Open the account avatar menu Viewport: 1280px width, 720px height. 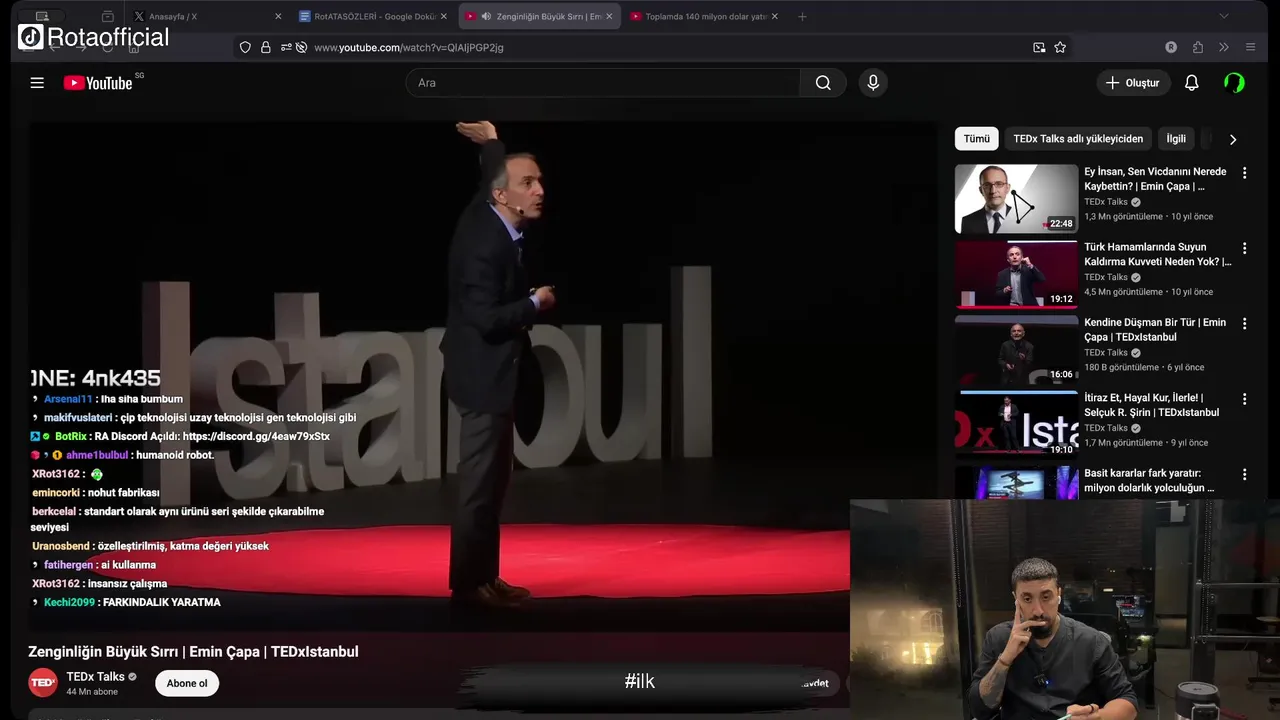(x=1234, y=83)
